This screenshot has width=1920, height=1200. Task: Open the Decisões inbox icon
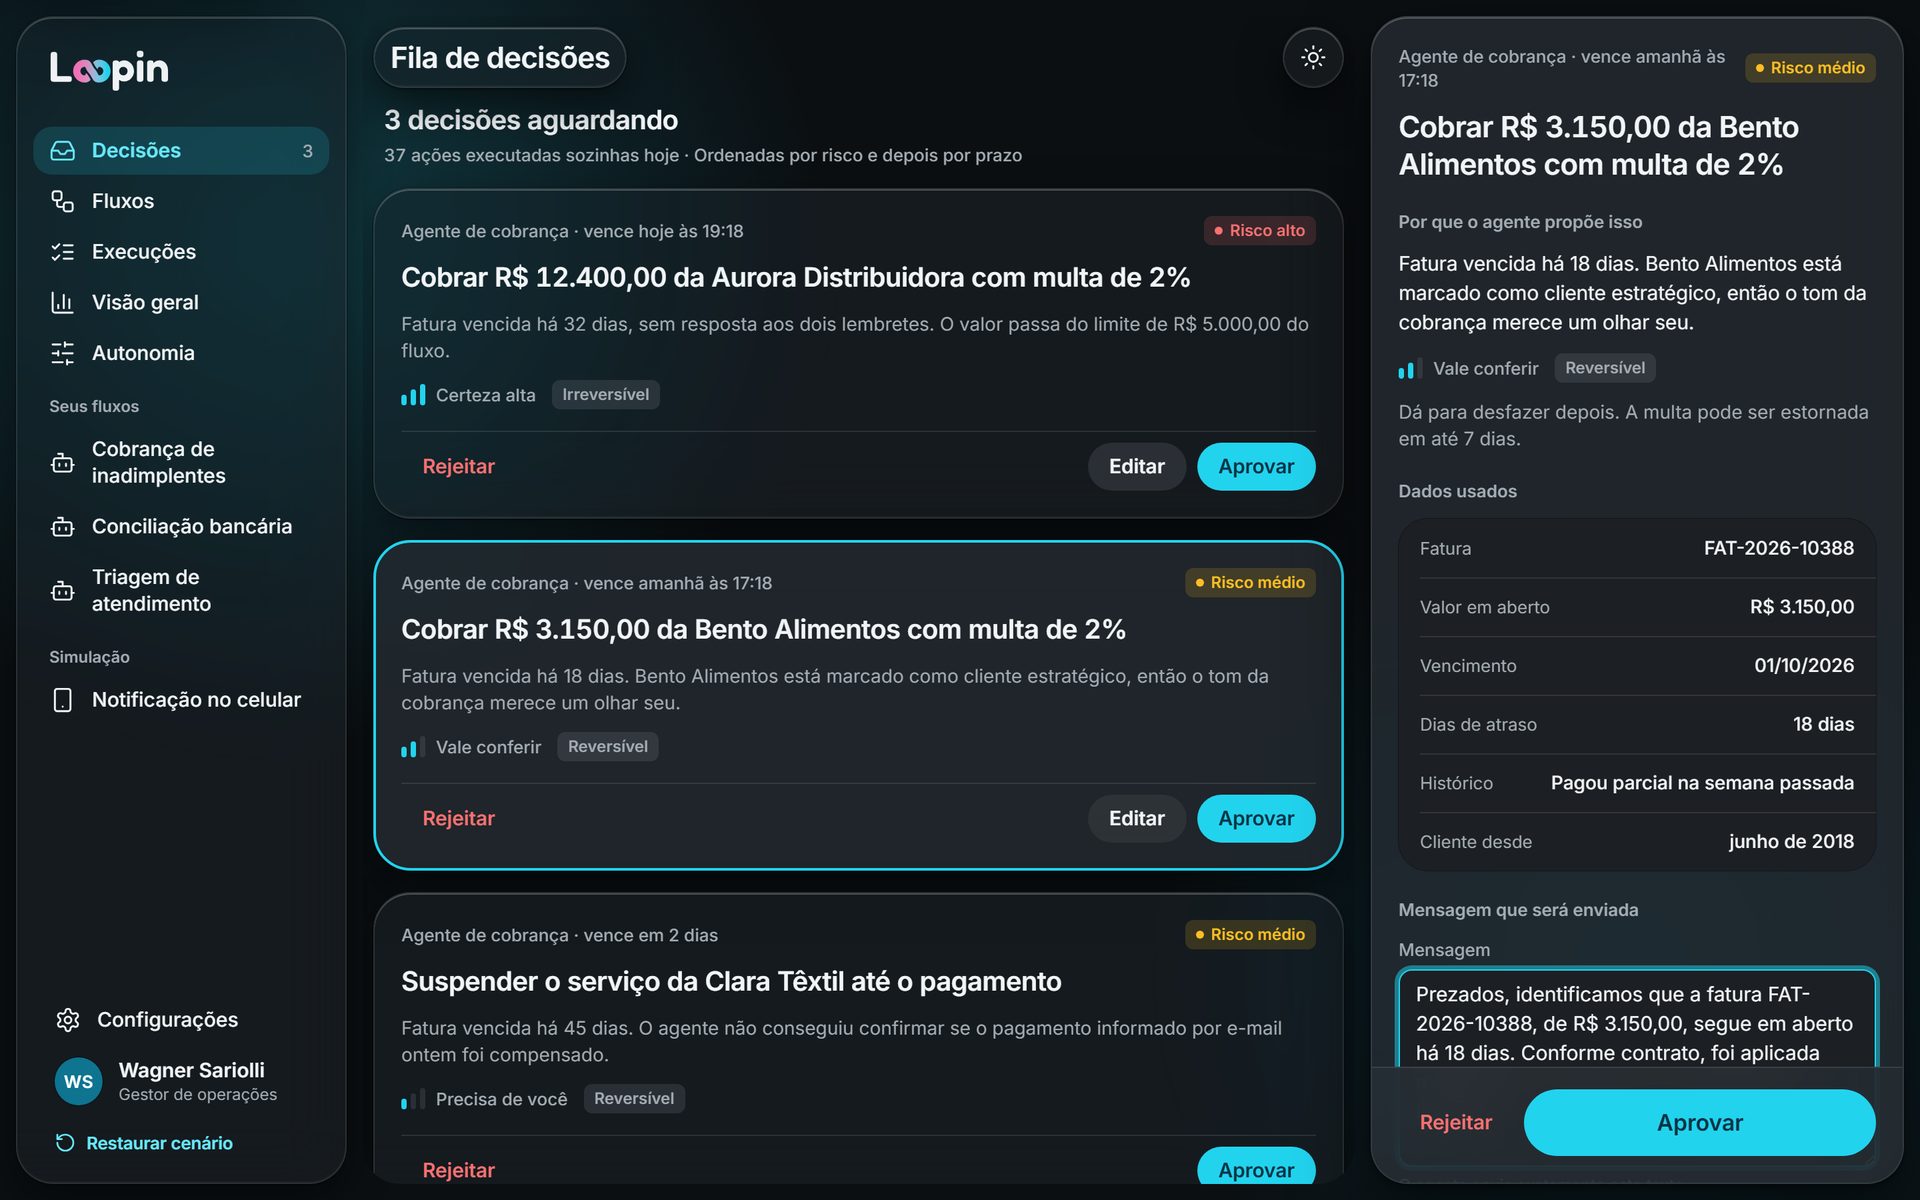(x=63, y=150)
